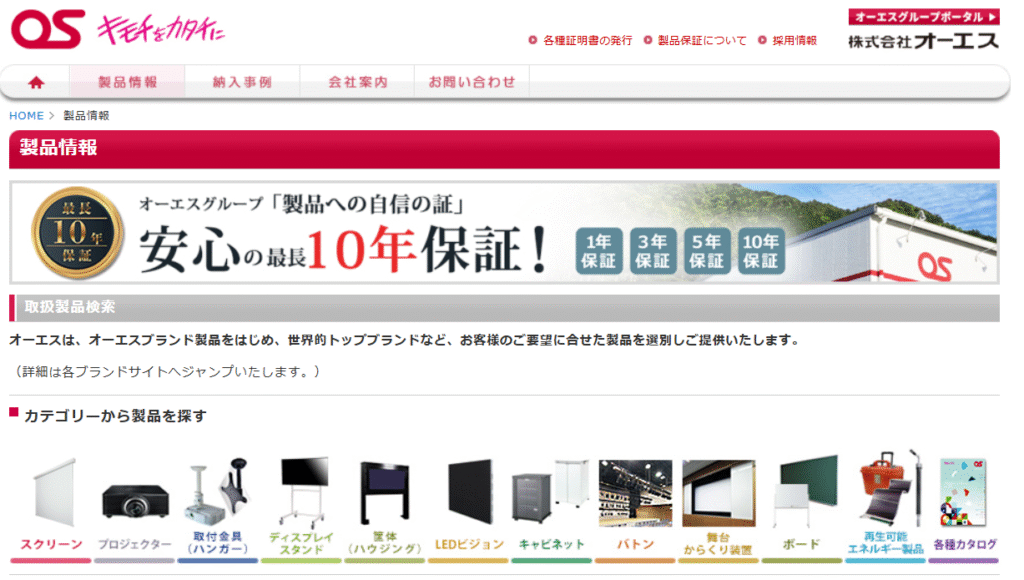Click the キャビネット text label
Viewport: 1024px width, 580px height.
(552, 545)
